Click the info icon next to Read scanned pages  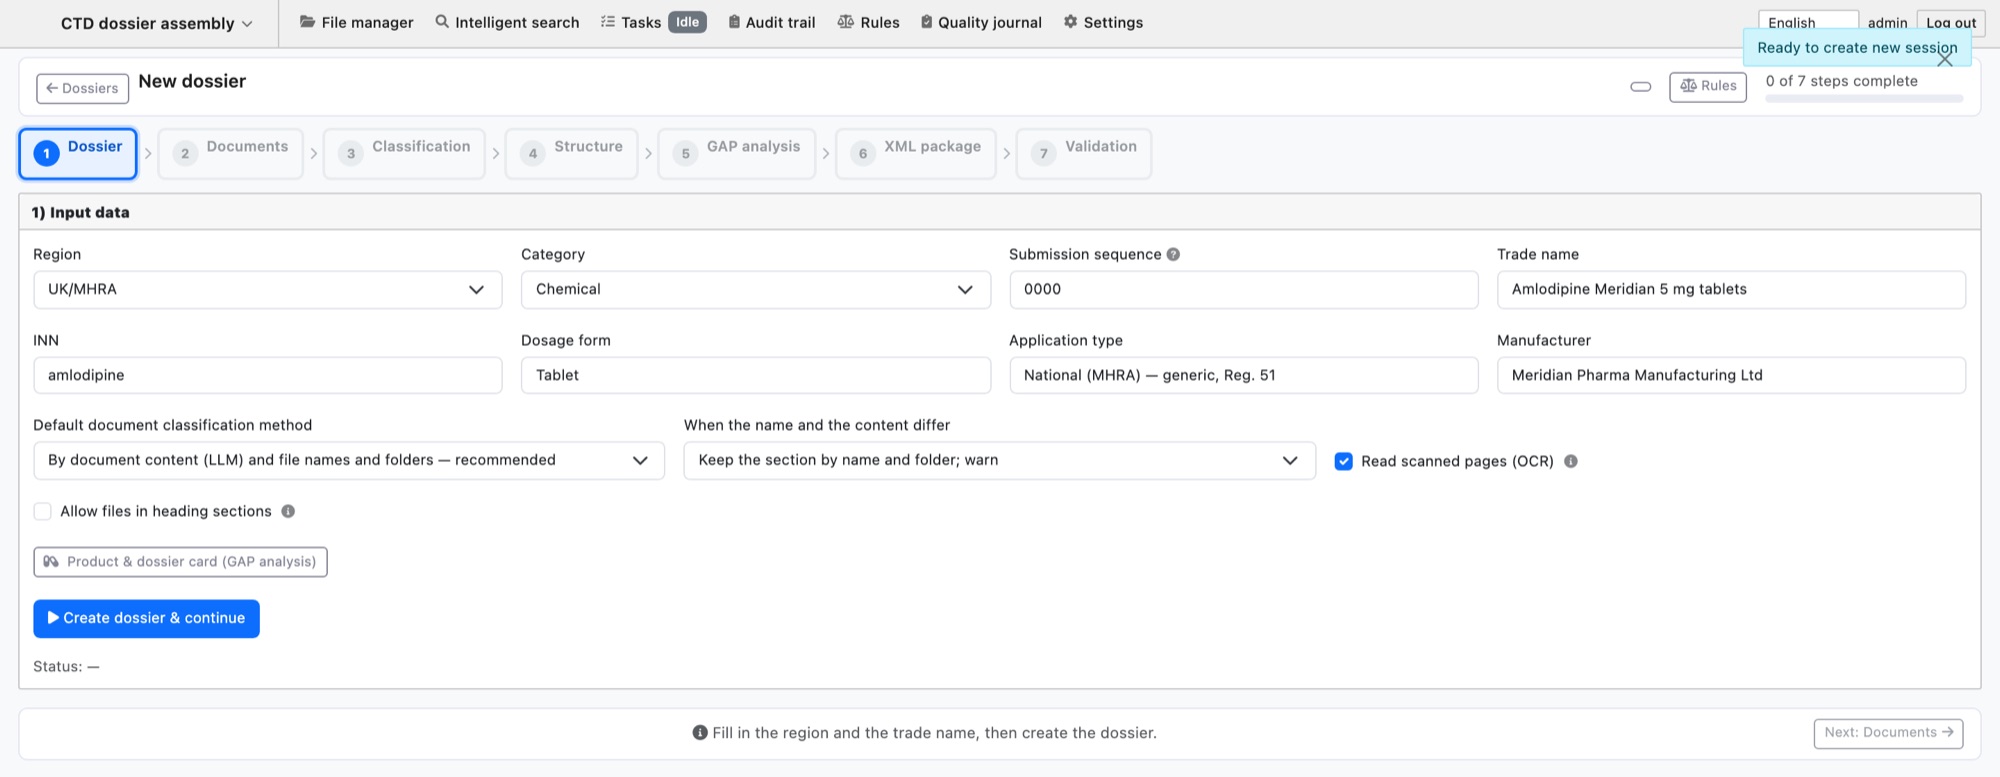pos(1571,461)
